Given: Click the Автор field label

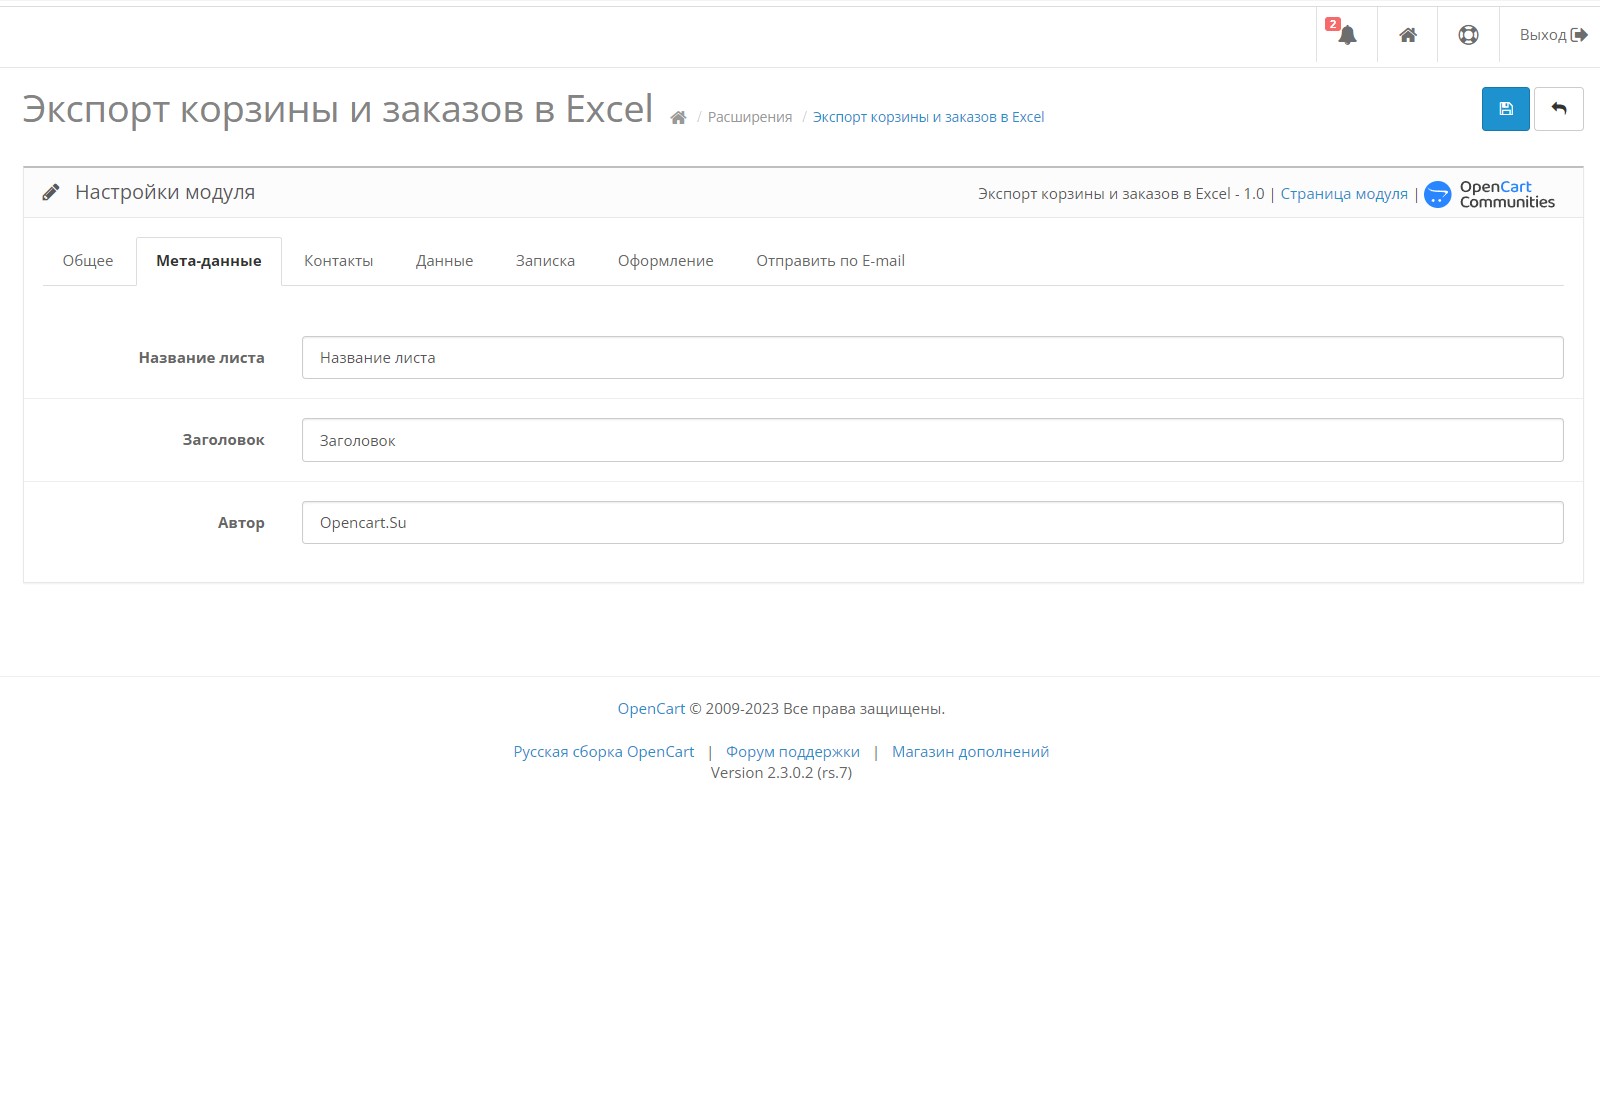Looking at the screenshot, I should click(x=241, y=523).
